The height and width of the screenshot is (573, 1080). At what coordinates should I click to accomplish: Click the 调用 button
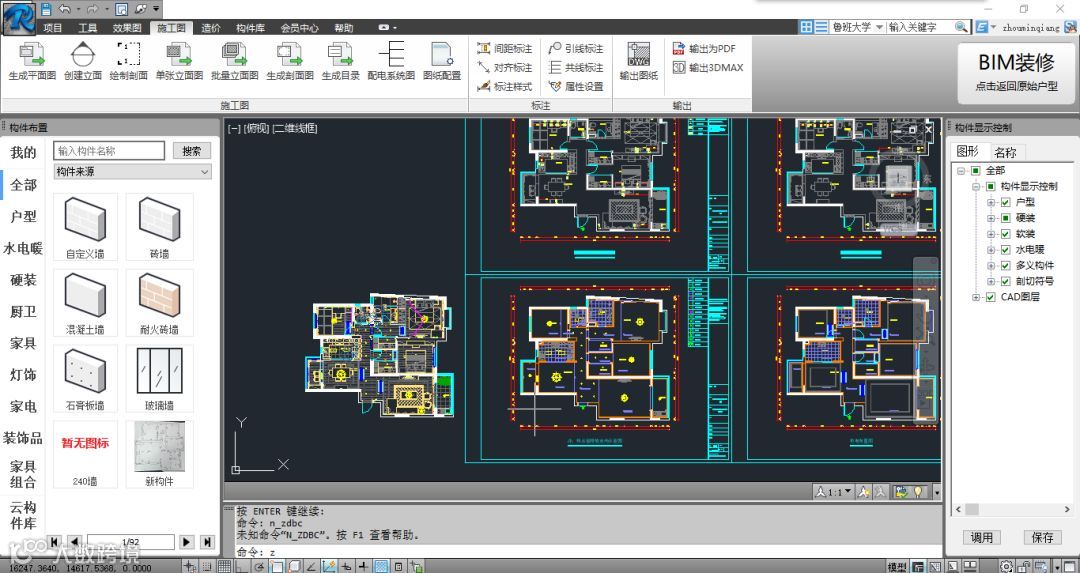982,537
